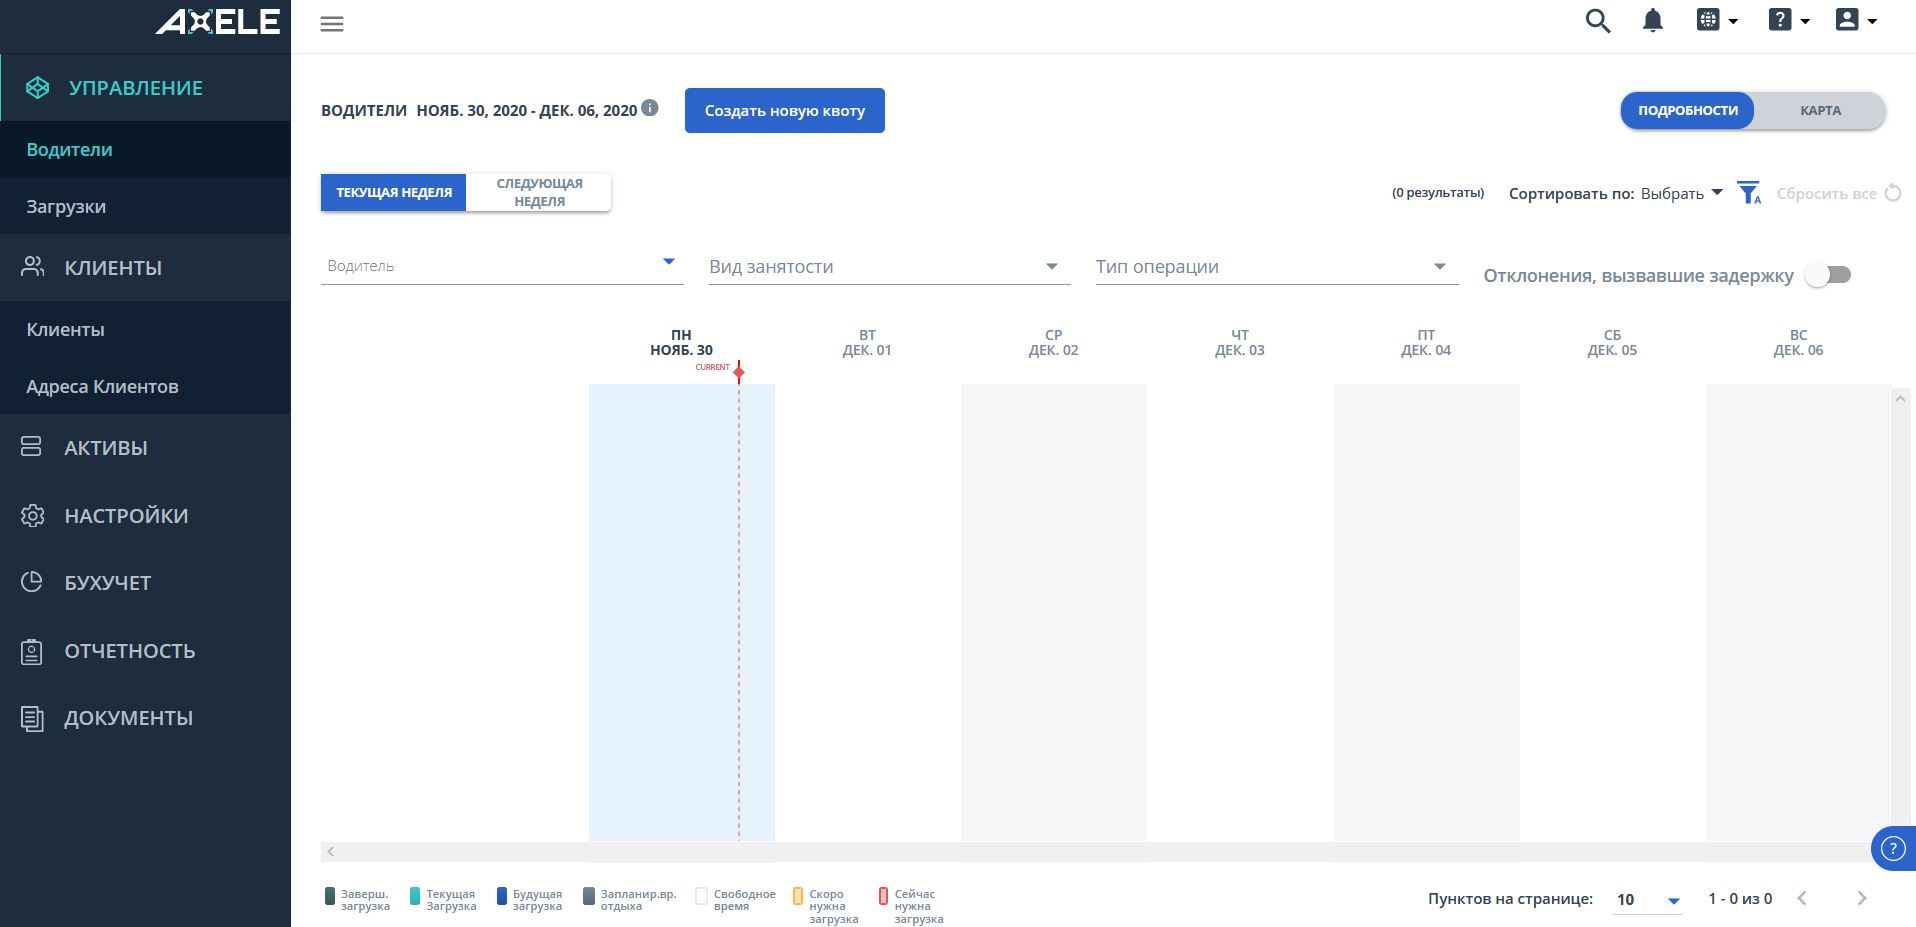The image size is (1916, 927).
Task: Open the help question mark menu
Action: click(x=1789, y=20)
